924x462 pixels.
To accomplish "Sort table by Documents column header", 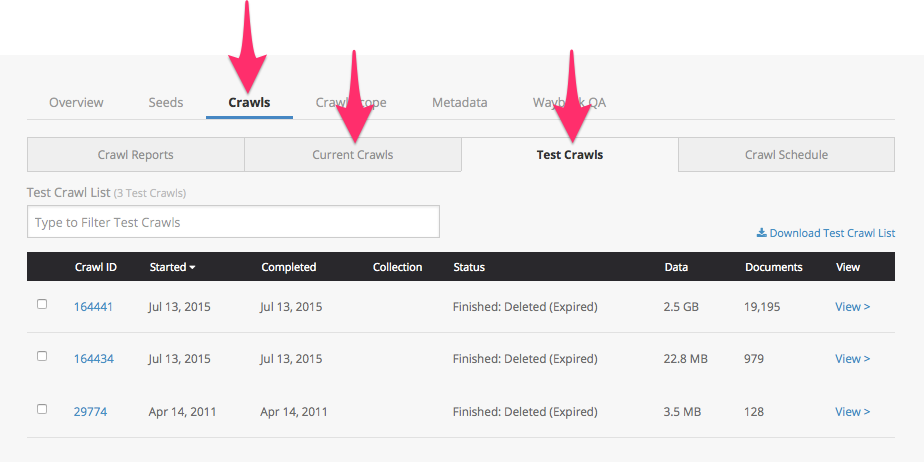I will click(x=773, y=267).
